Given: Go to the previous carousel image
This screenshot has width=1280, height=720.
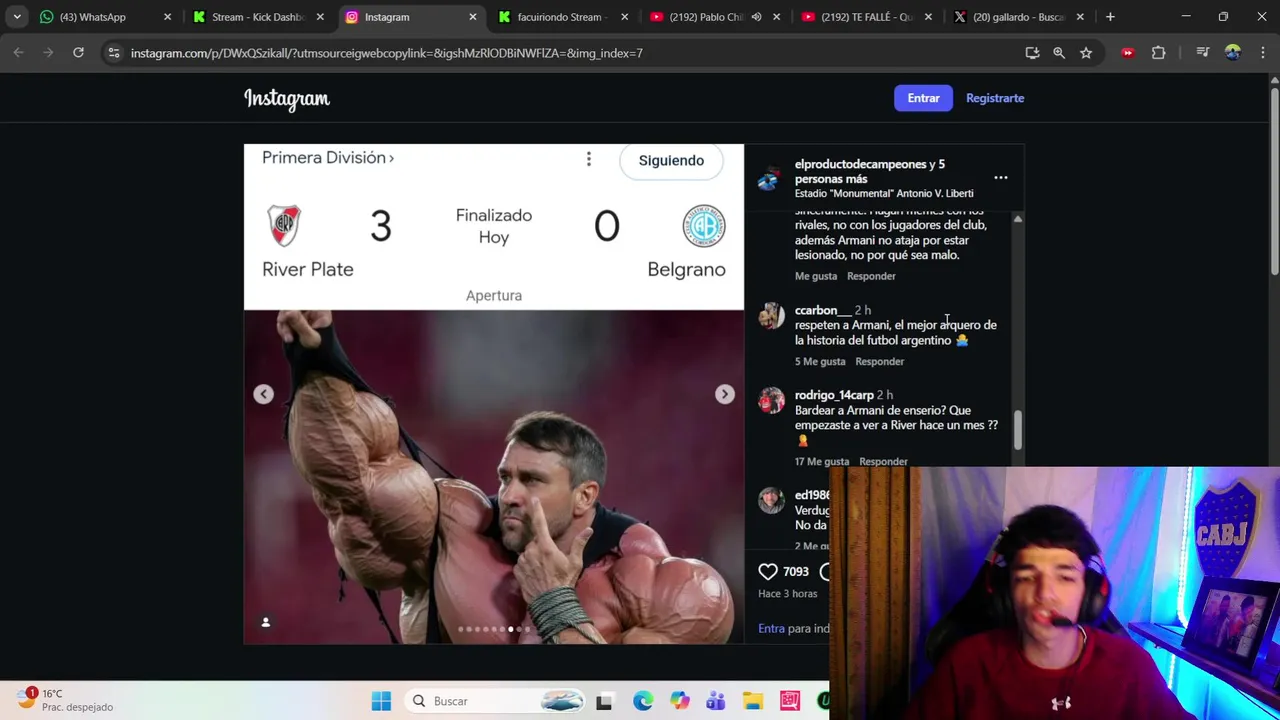Looking at the screenshot, I should click(x=263, y=394).
